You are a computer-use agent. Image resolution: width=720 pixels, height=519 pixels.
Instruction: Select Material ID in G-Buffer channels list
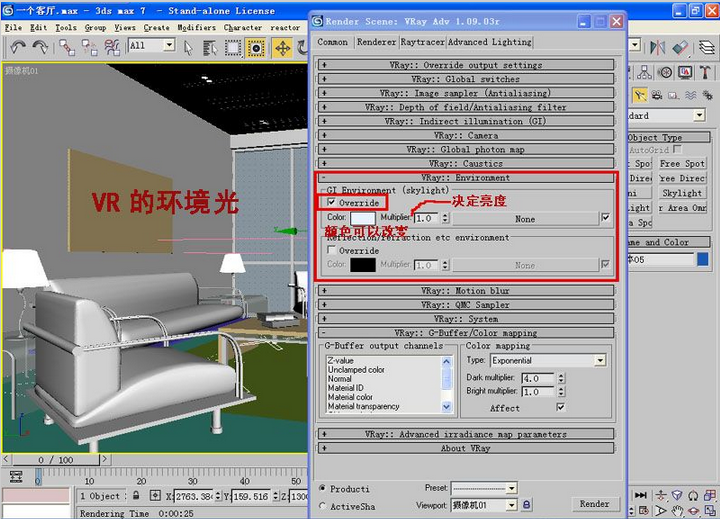pyautogui.click(x=345, y=388)
